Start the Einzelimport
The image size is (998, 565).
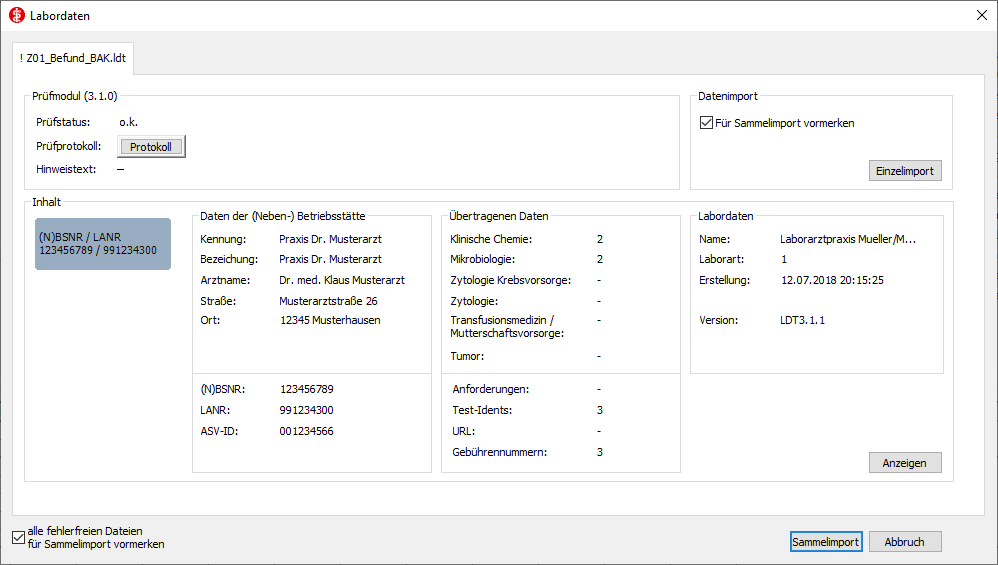pyautogui.click(x=904, y=171)
